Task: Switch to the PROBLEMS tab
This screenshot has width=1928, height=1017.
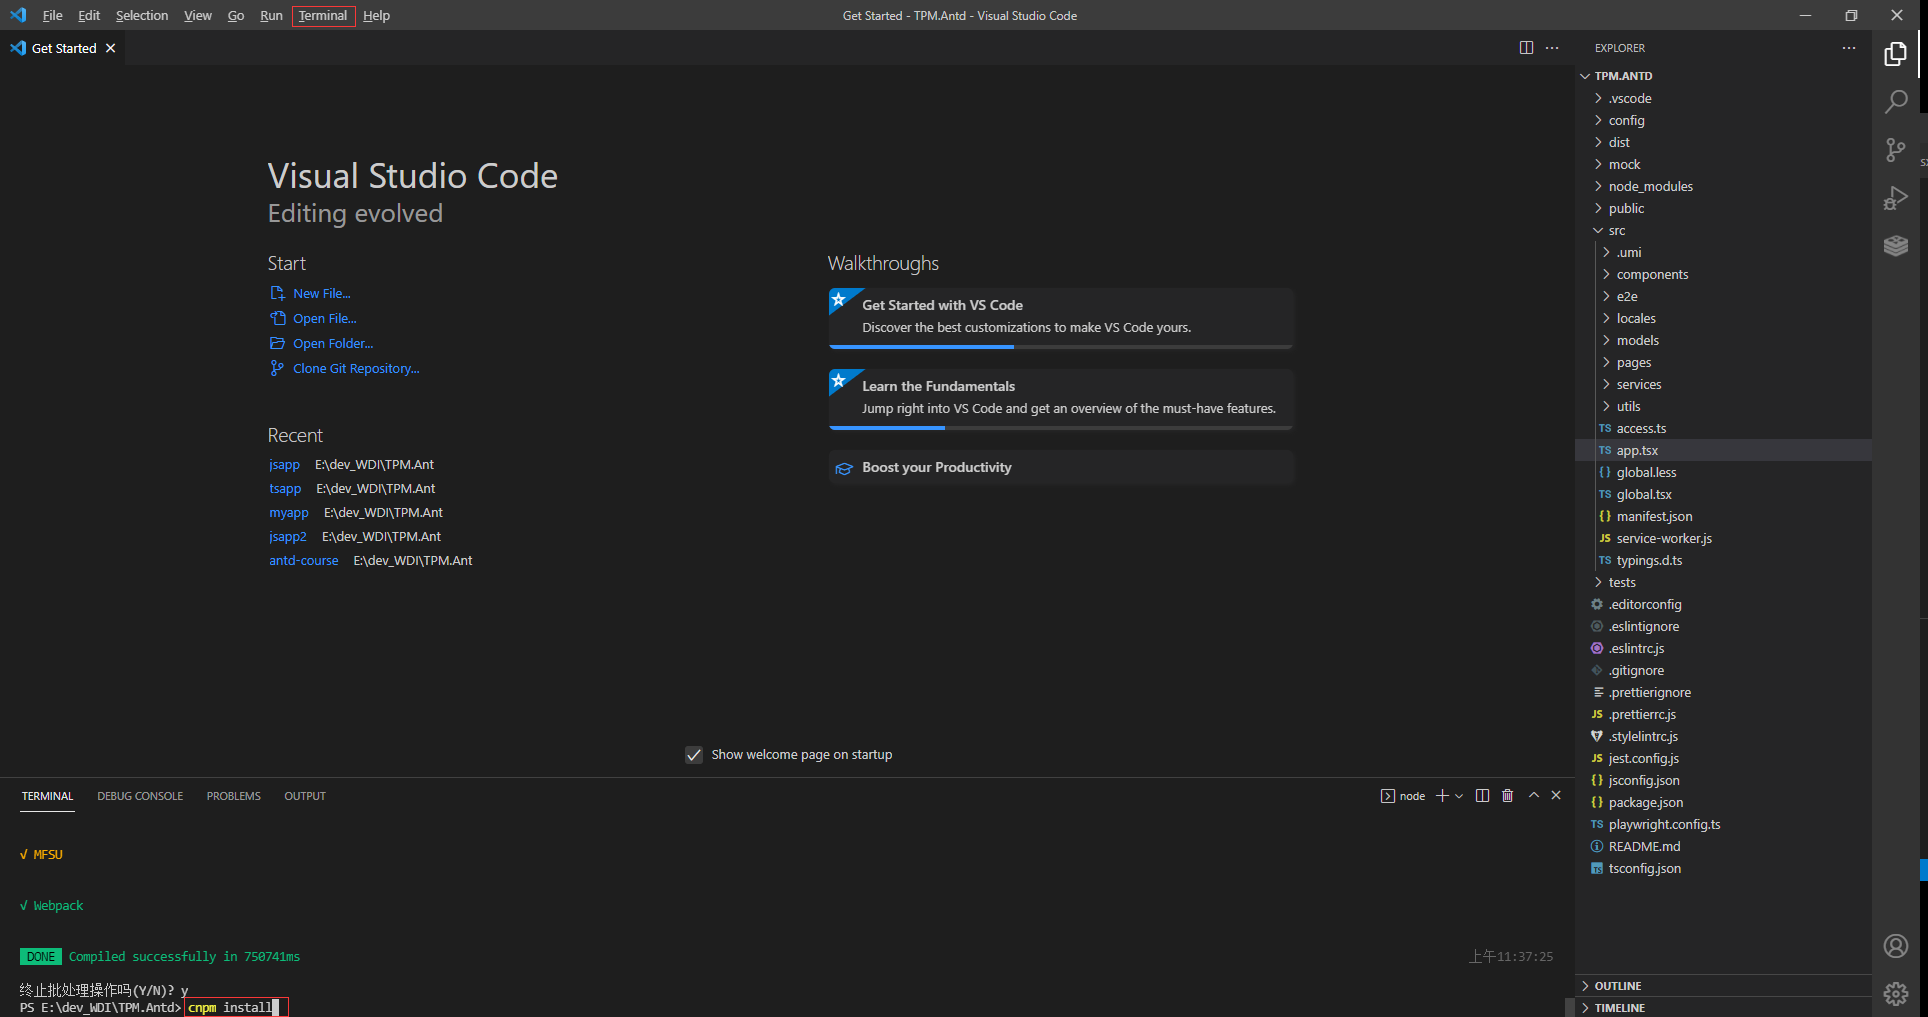Action: [x=234, y=796]
